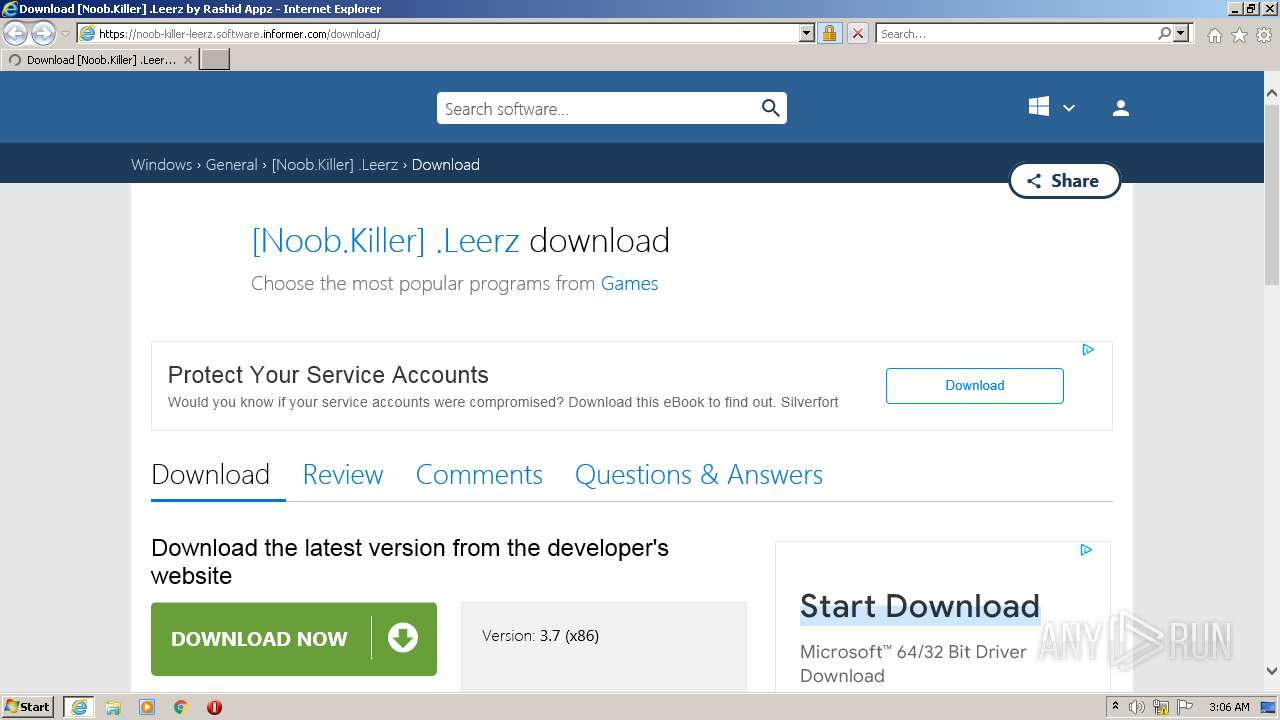Open the IE Home icon
Image resolution: width=1280 pixels, height=720 pixels.
coord(1214,35)
